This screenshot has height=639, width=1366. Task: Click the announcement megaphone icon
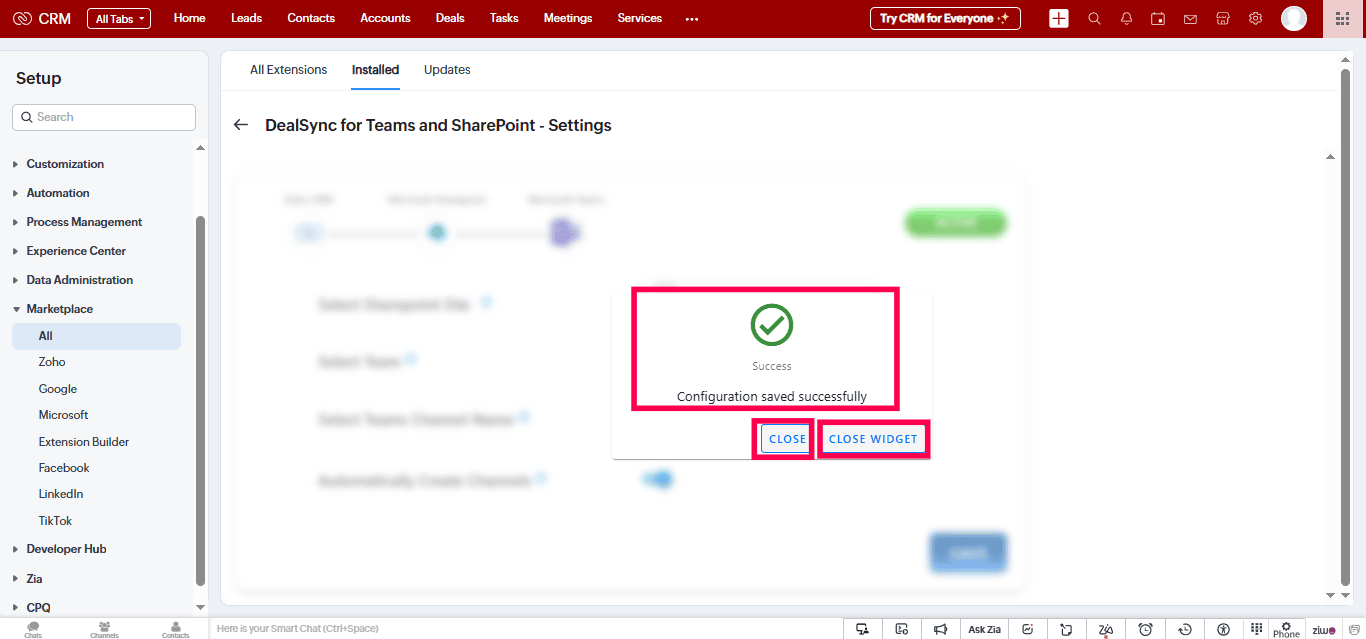coord(940,629)
